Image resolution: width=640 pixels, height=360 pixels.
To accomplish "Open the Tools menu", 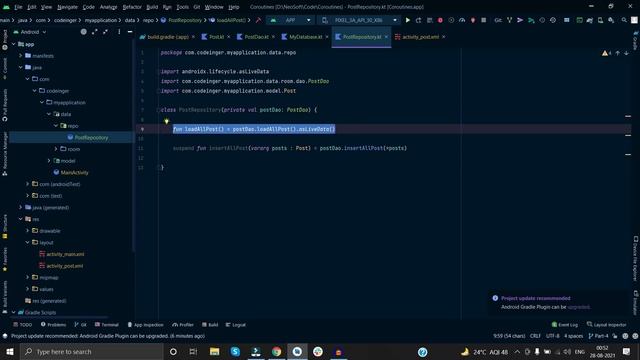I will (x=182, y=7).
